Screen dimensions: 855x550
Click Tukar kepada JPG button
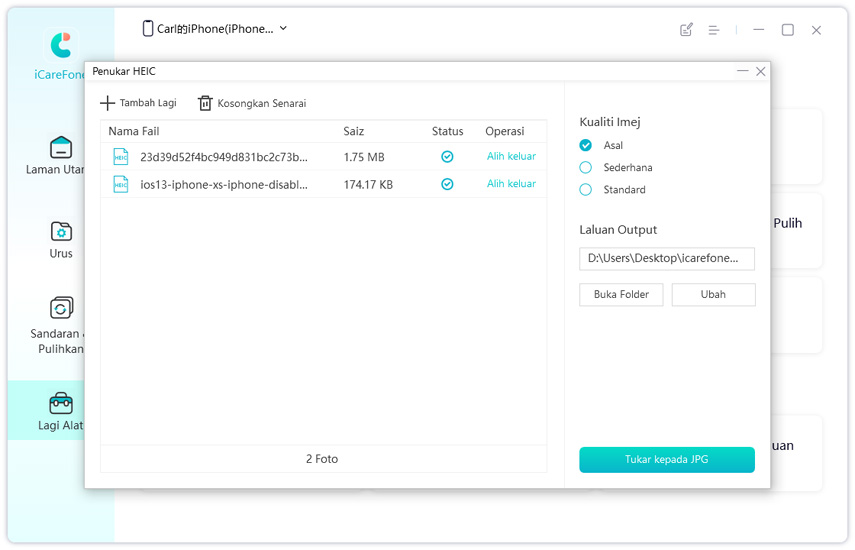666,459
